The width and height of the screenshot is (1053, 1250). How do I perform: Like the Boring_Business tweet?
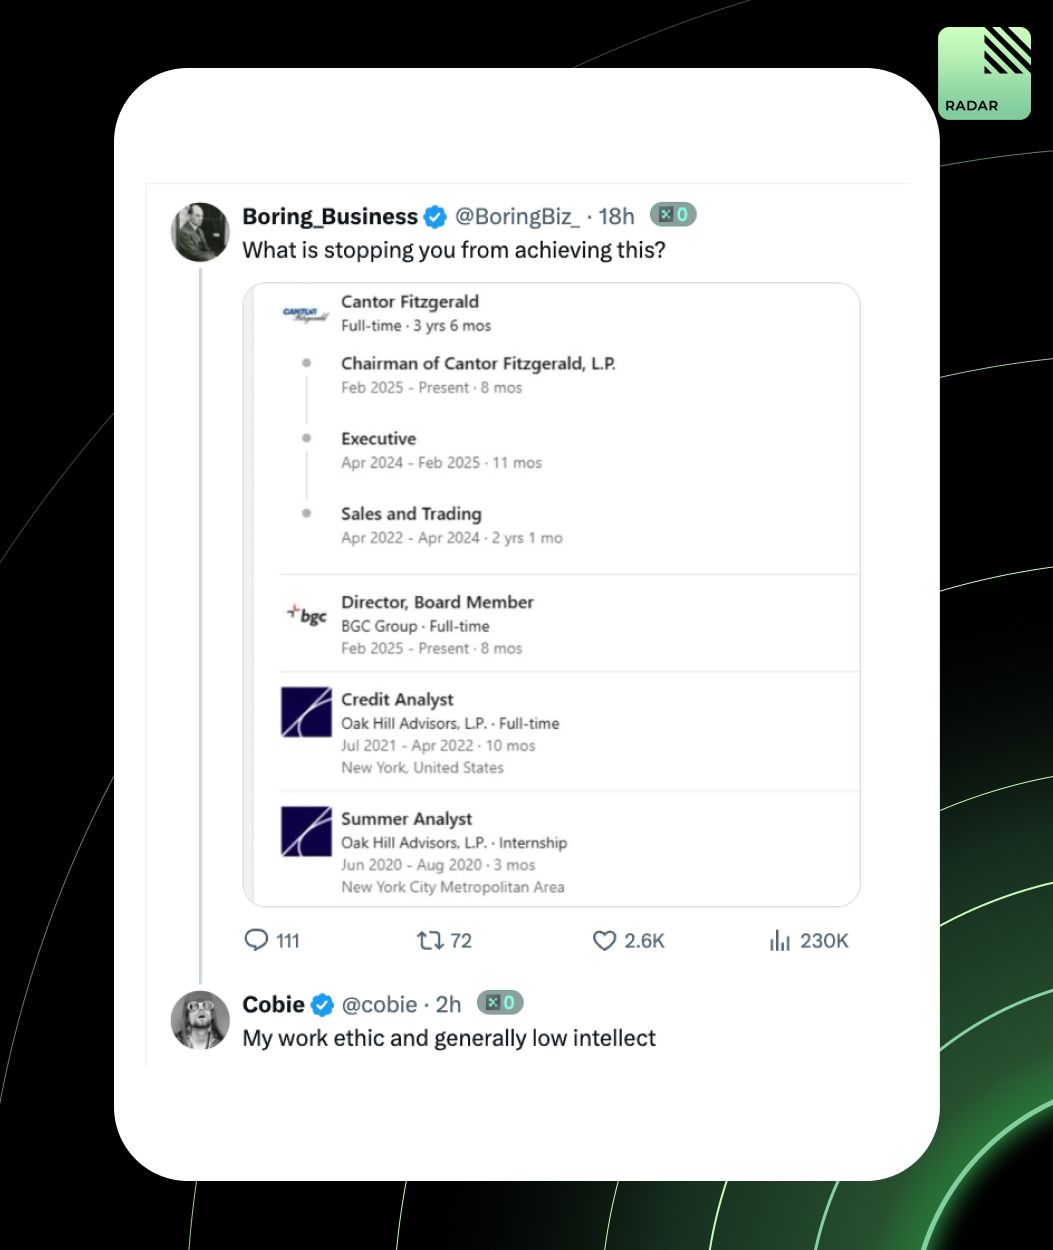point(604,940)
